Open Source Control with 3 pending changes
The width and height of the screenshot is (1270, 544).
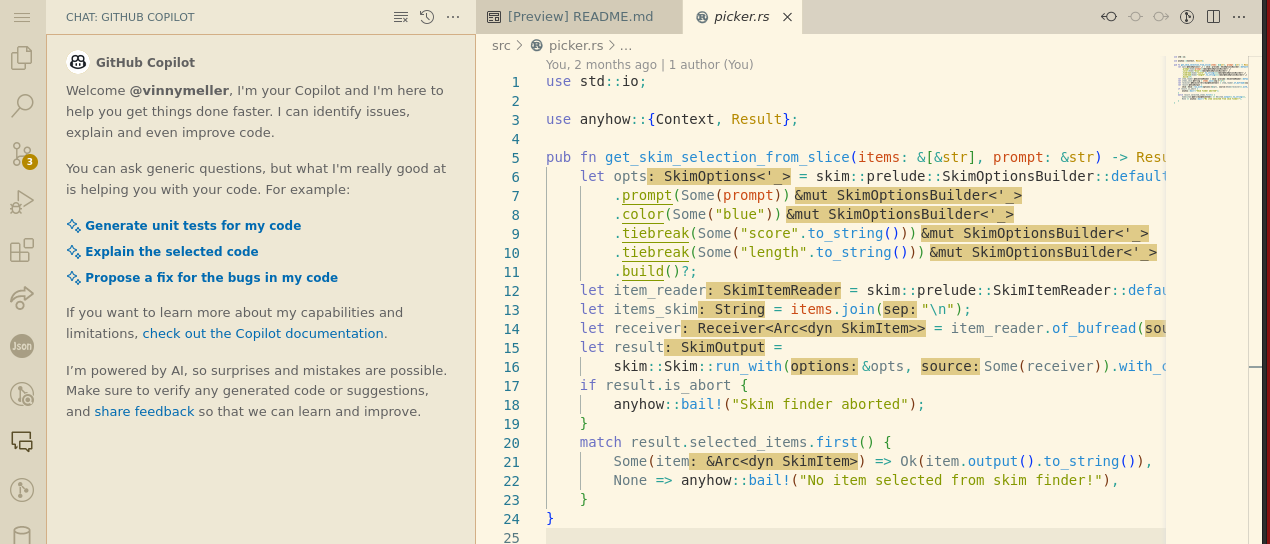point(22,154)
